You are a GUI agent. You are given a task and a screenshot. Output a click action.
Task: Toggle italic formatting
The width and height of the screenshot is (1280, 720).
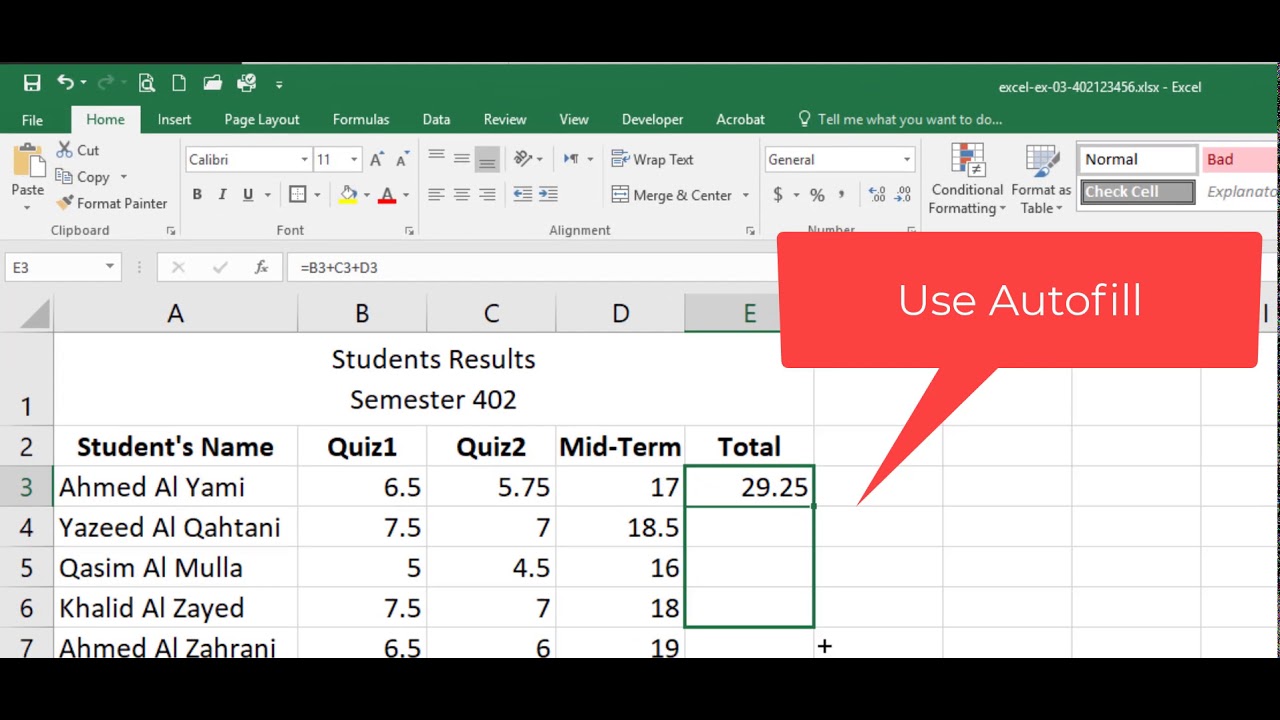(222, 195)
